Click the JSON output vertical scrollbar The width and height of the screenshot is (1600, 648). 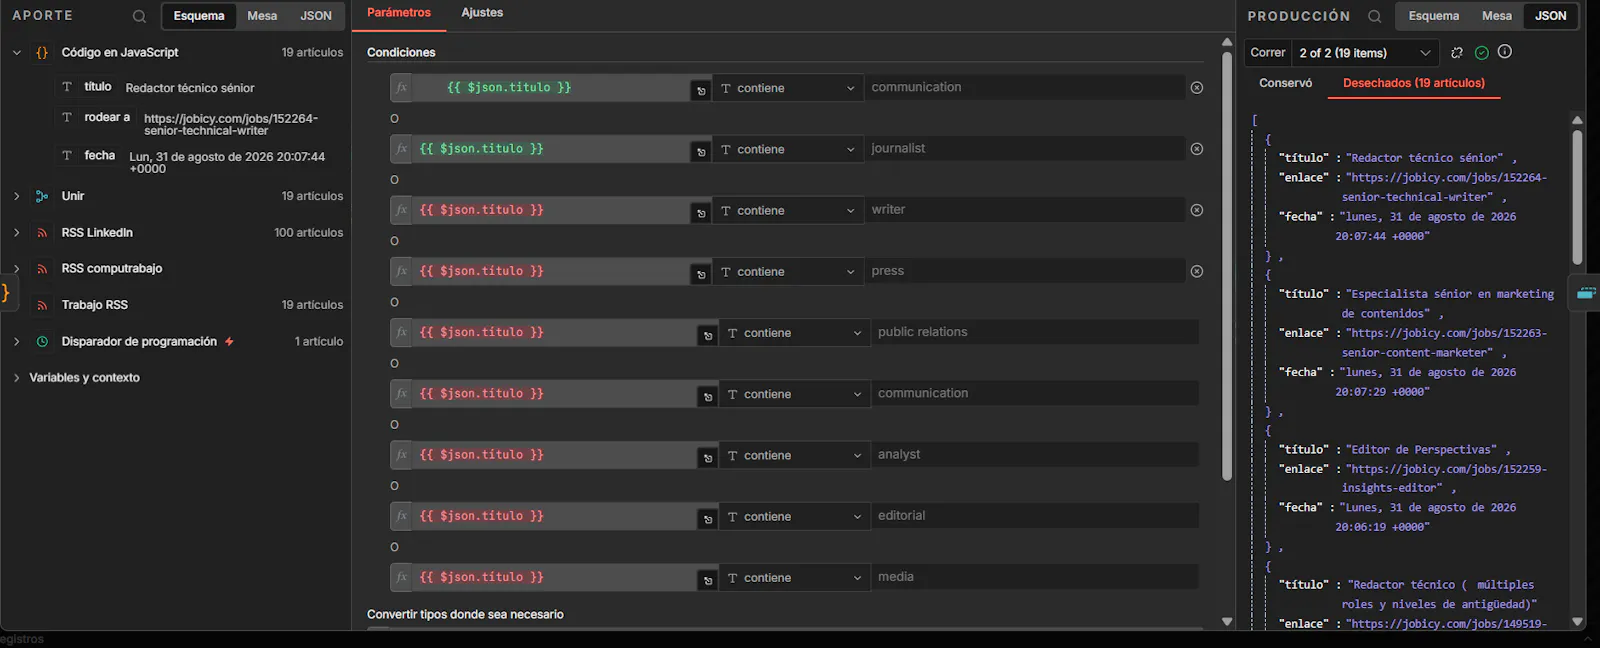pos(1577,197)
